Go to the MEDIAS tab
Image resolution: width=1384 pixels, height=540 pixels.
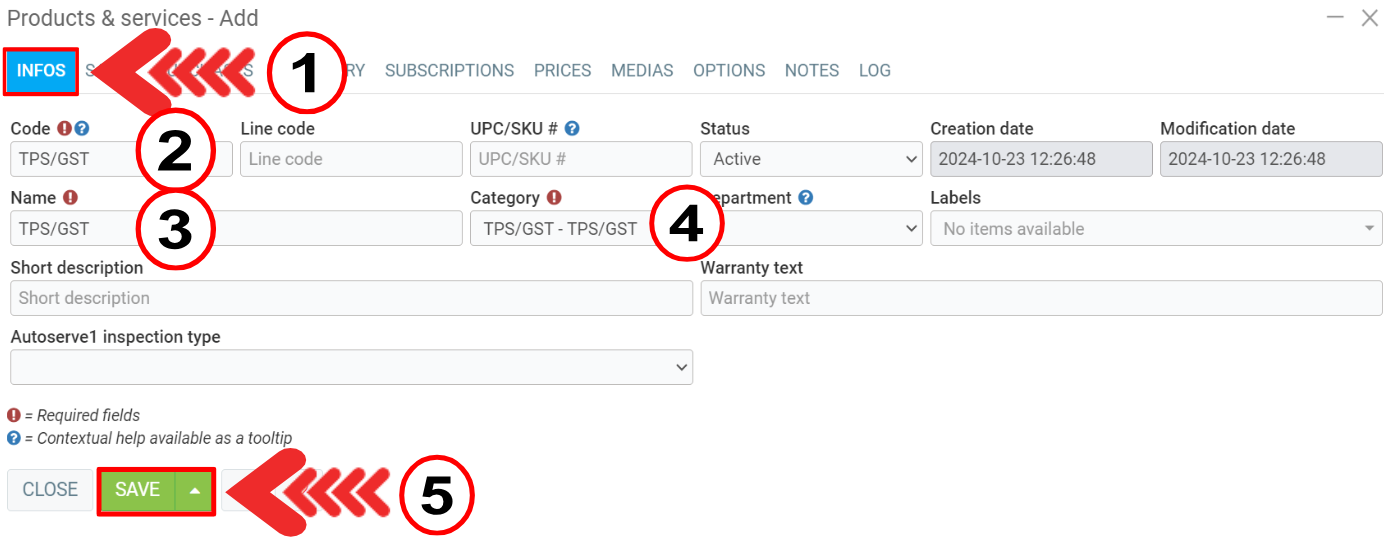coord(642,71)
